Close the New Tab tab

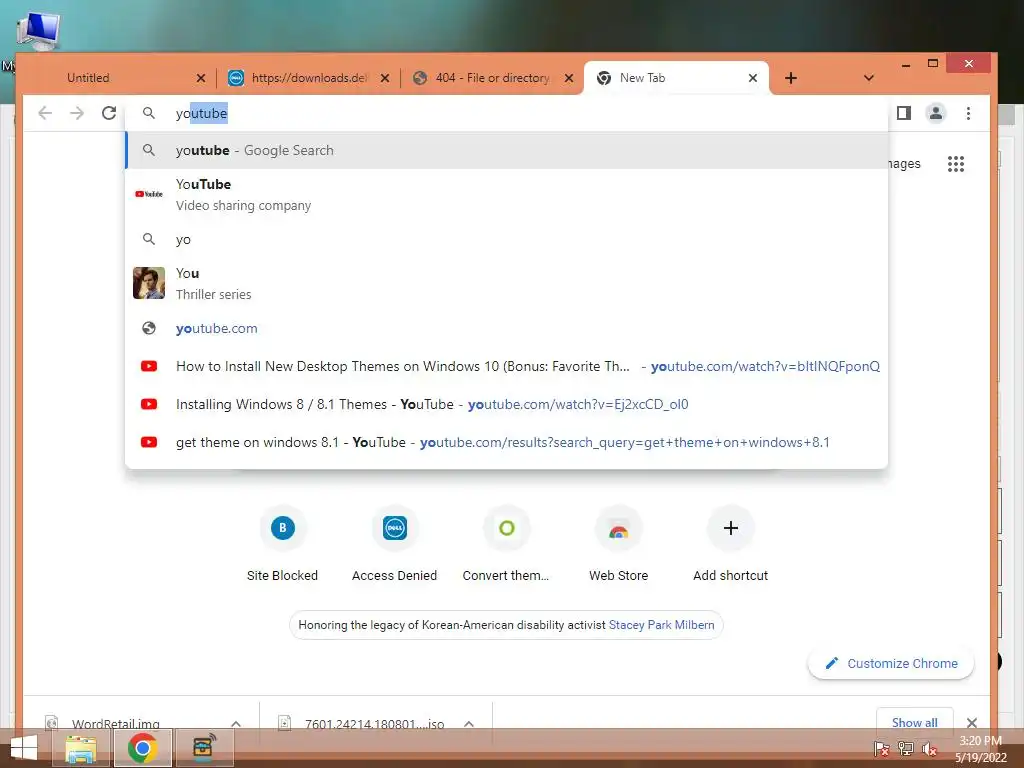[753, 78]
